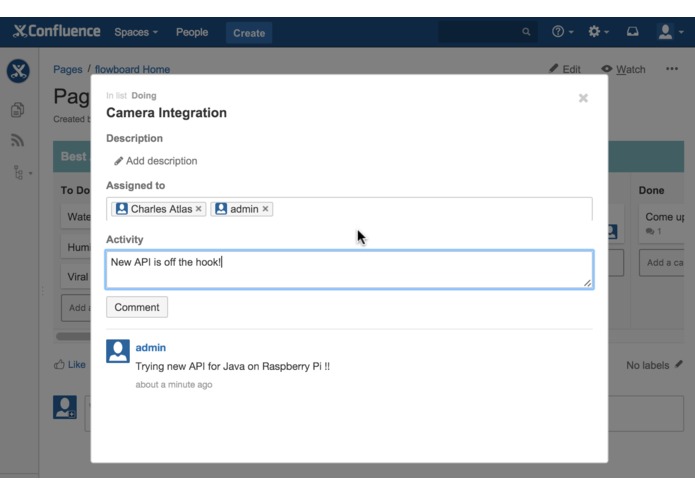Click the search field in header
The height and width of the screenshot is (494, 695).
point(487,32)
